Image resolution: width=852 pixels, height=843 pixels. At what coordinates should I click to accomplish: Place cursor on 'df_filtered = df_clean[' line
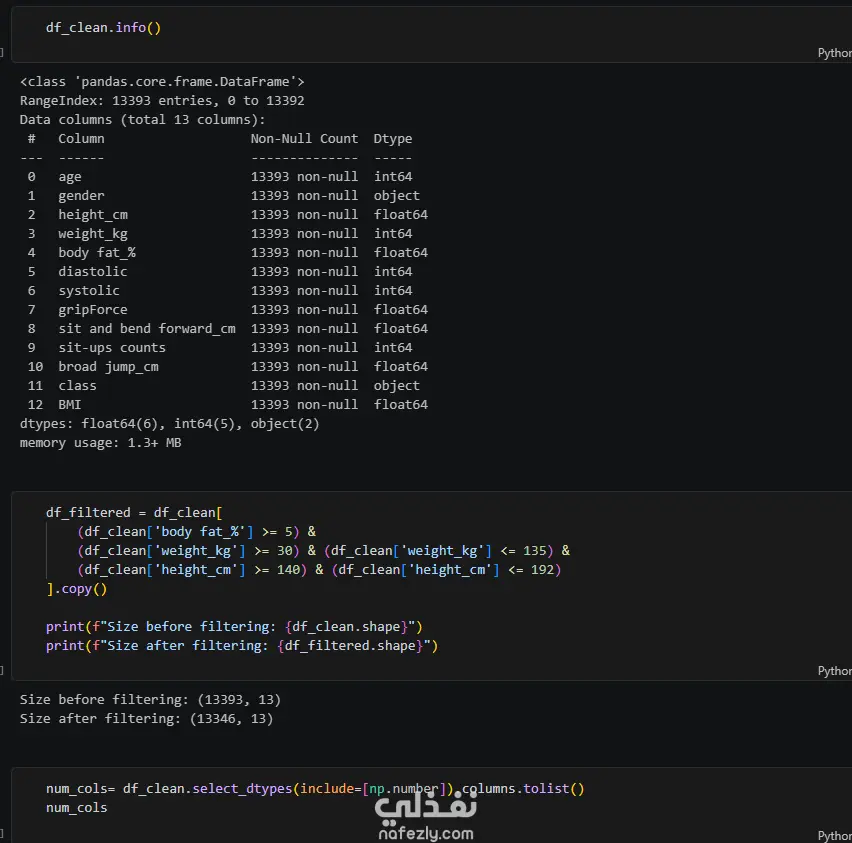pos(134,513)
